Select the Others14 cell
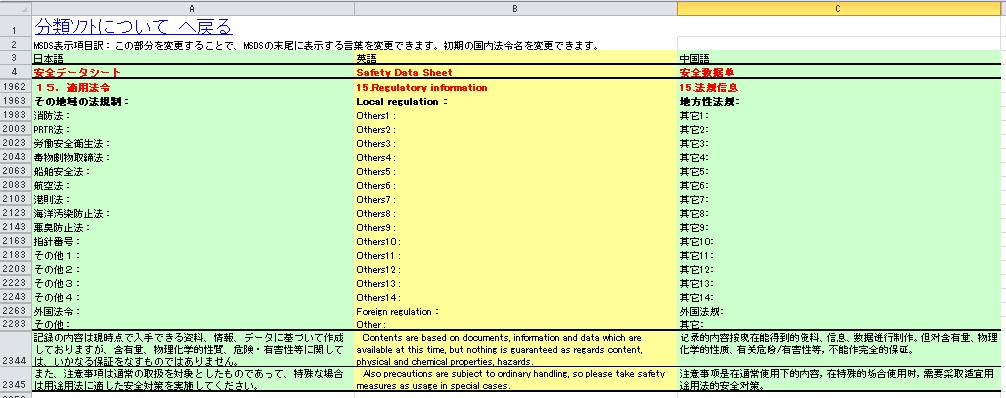Screen dimensions: 1006x398 coord(515,297)
